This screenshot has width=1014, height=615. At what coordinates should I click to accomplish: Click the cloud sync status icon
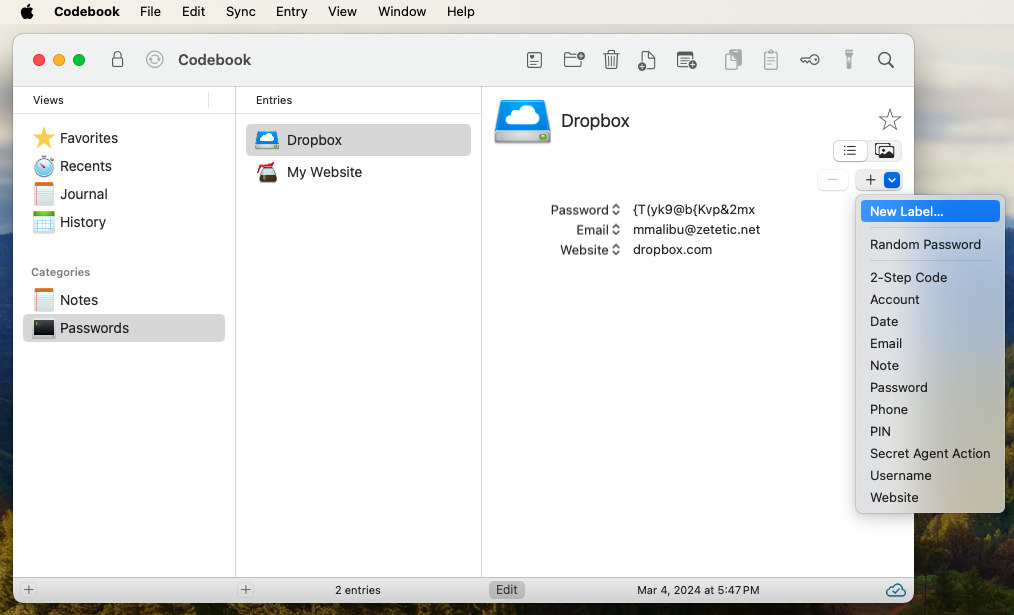coord(896,590)
